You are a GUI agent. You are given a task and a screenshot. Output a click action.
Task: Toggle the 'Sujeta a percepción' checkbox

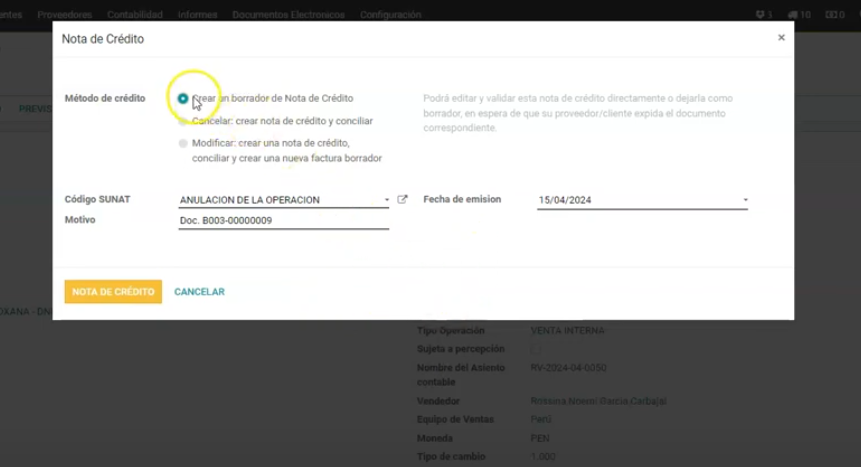535,349
